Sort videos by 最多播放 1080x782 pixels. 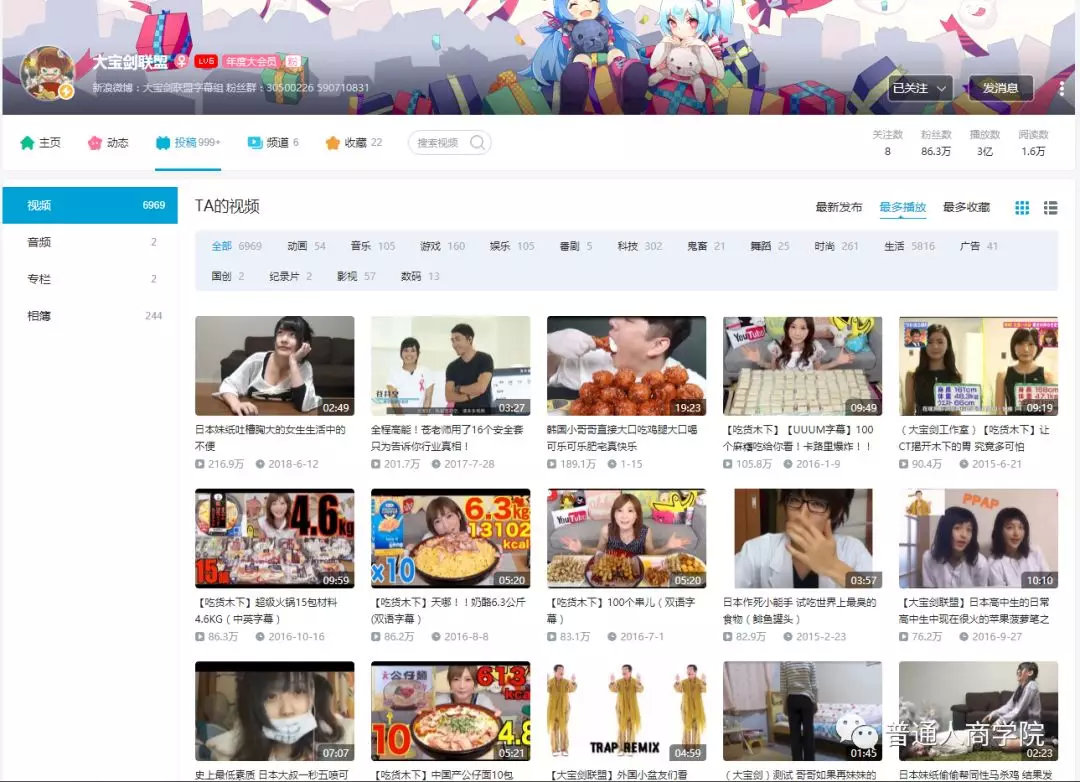[902, 207]
